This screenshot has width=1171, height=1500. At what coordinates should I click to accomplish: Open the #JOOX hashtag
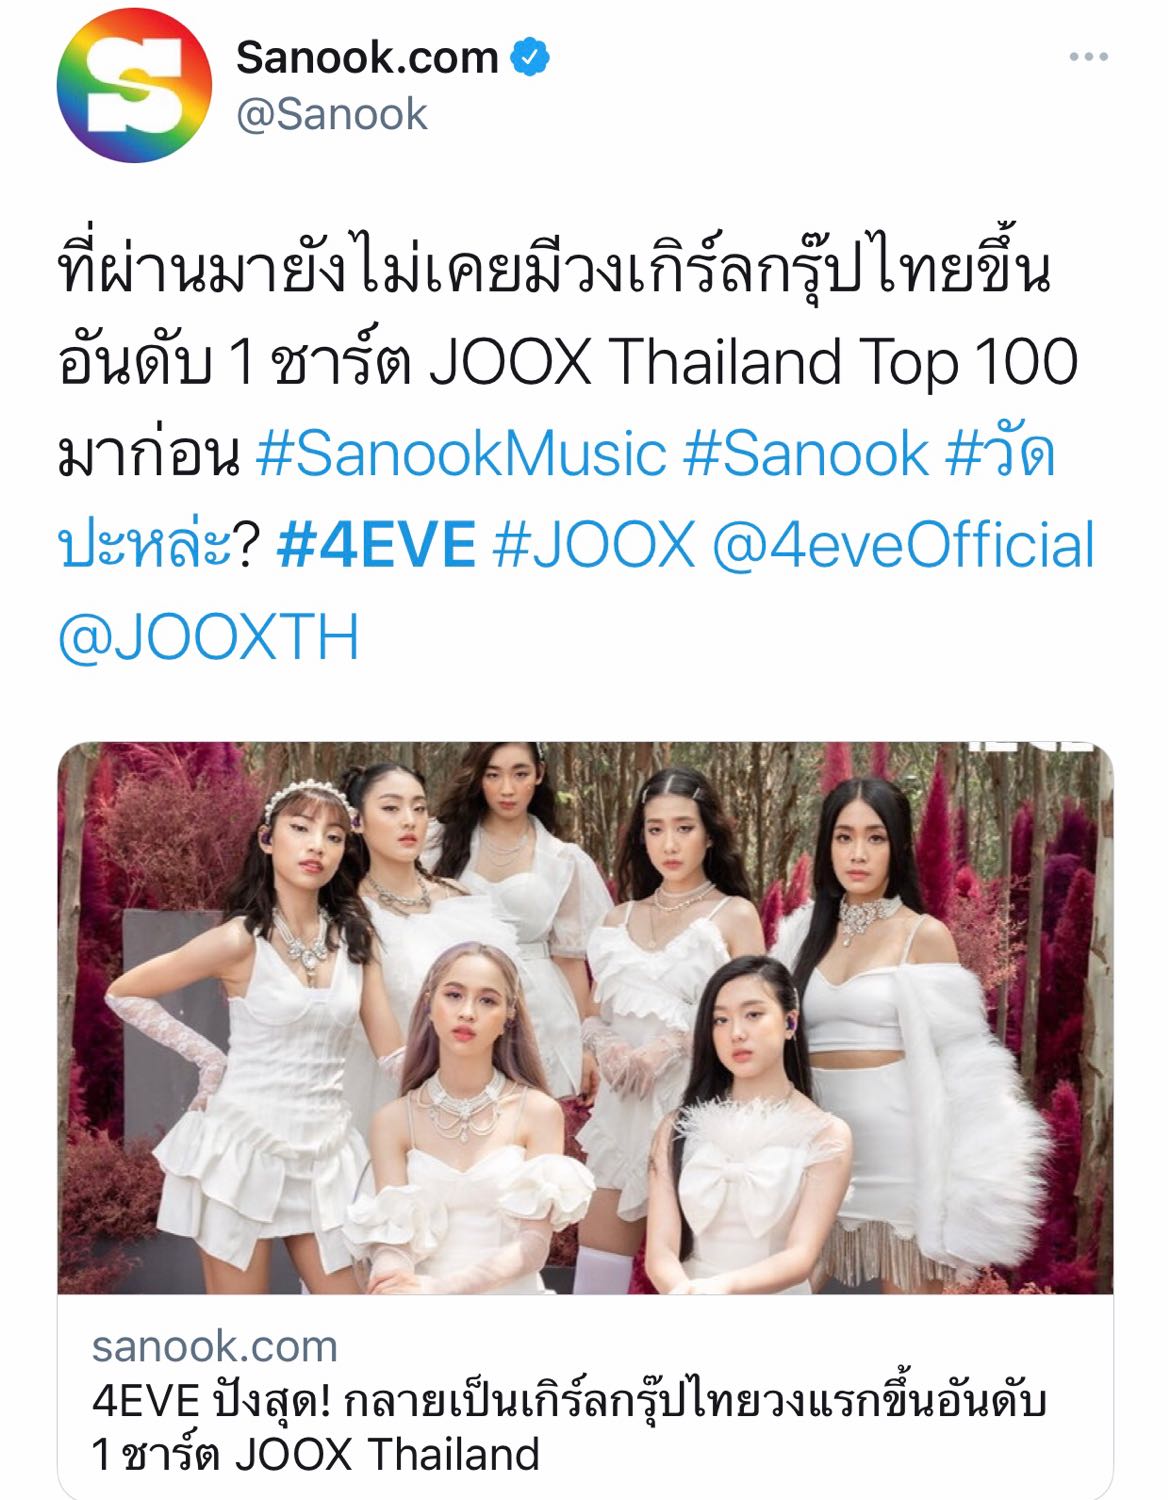point(594,546)
